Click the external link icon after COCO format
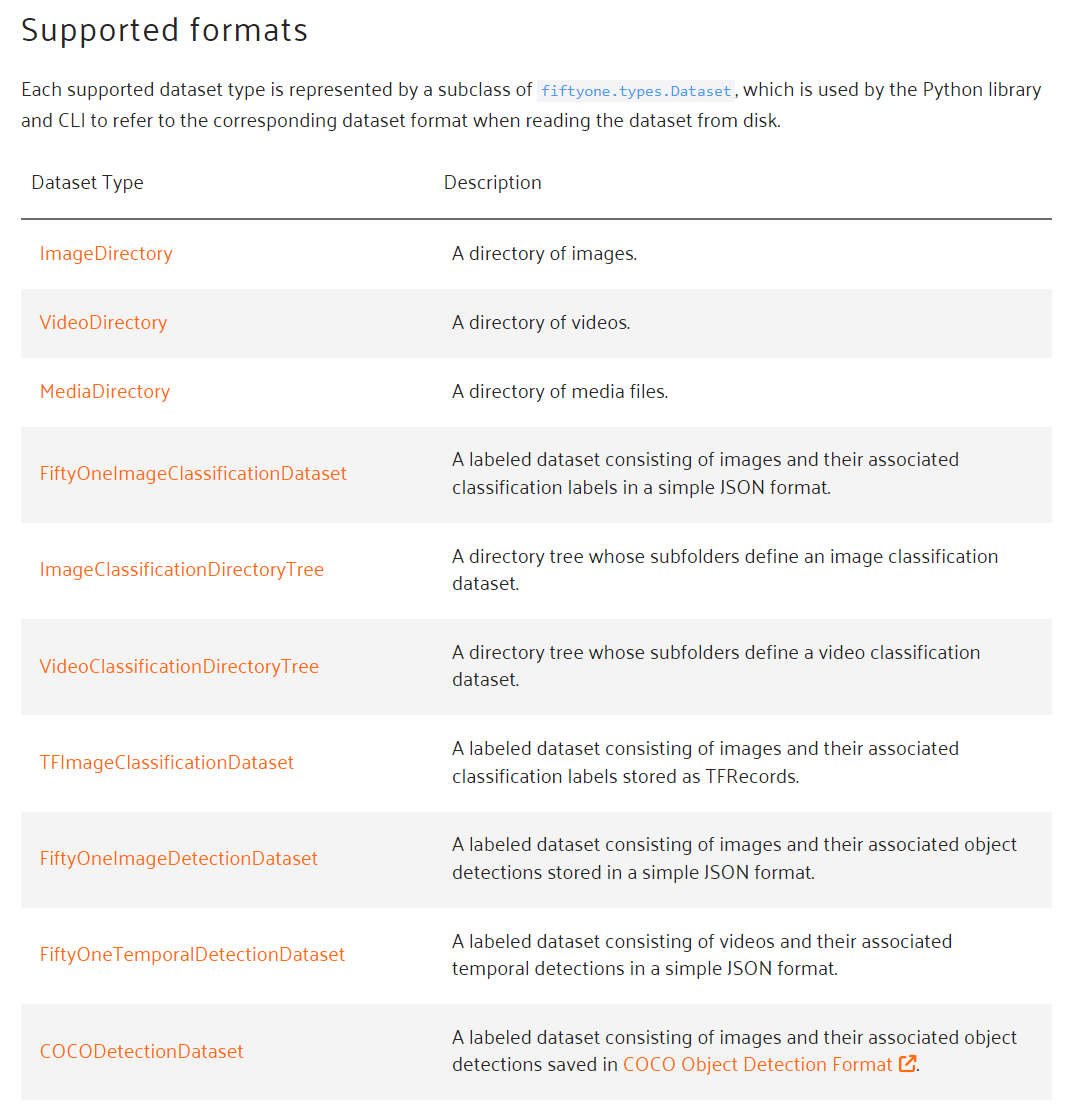 [908, 1065]
